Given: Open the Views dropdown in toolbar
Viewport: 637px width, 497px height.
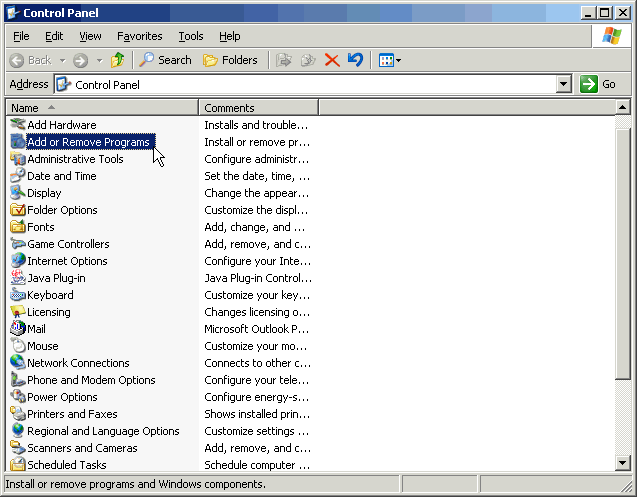Looking at the screenshot, I should (x=389, y=60).
